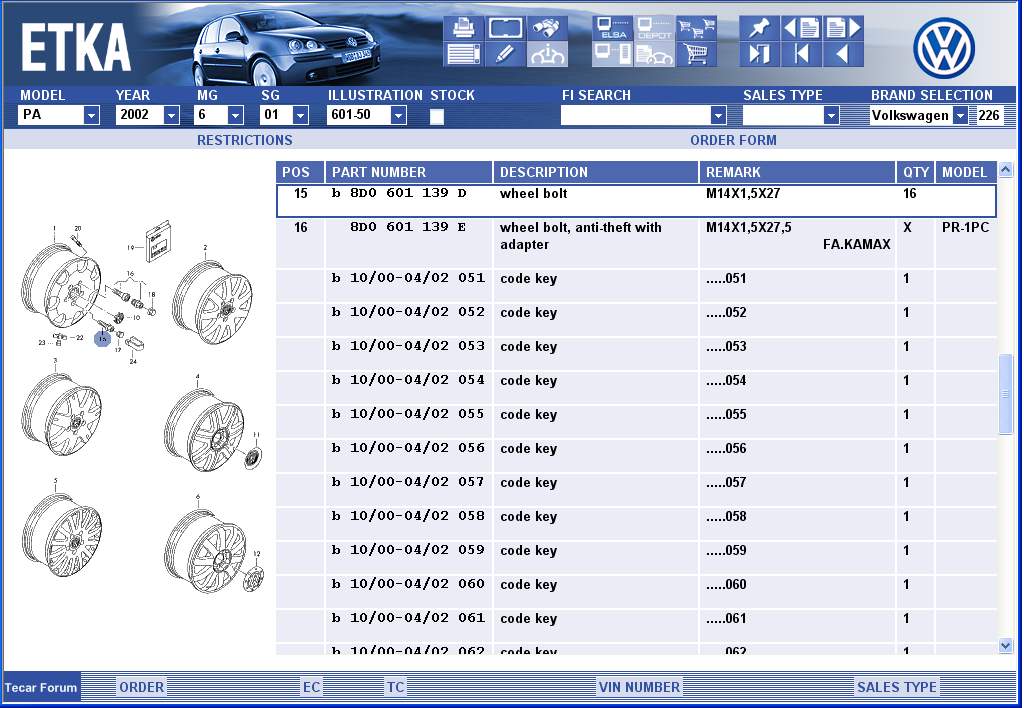Open ELSA from the toolbar

tap(613, 29)
